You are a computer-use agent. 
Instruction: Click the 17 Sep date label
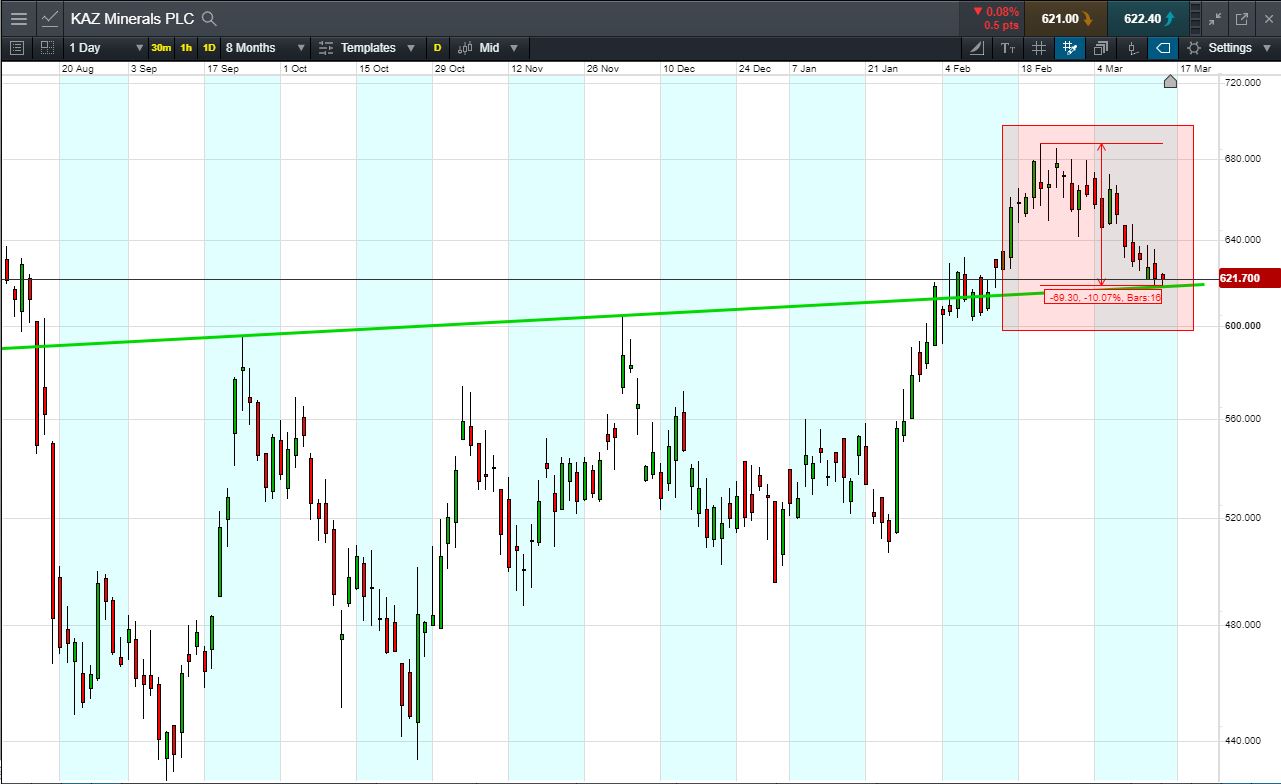click(222, 69)
